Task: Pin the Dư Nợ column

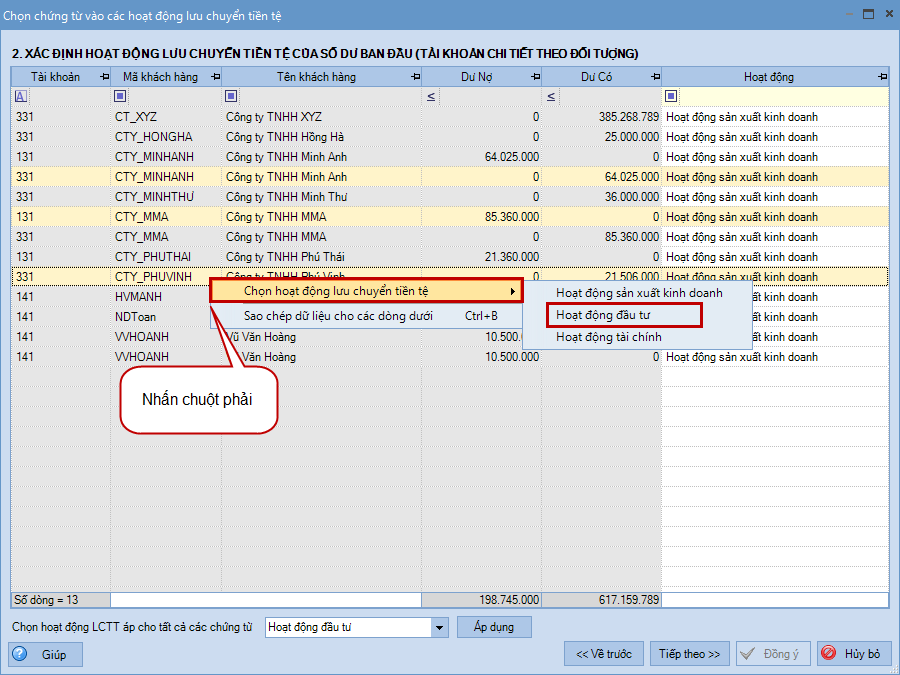Action: point(535,77)
